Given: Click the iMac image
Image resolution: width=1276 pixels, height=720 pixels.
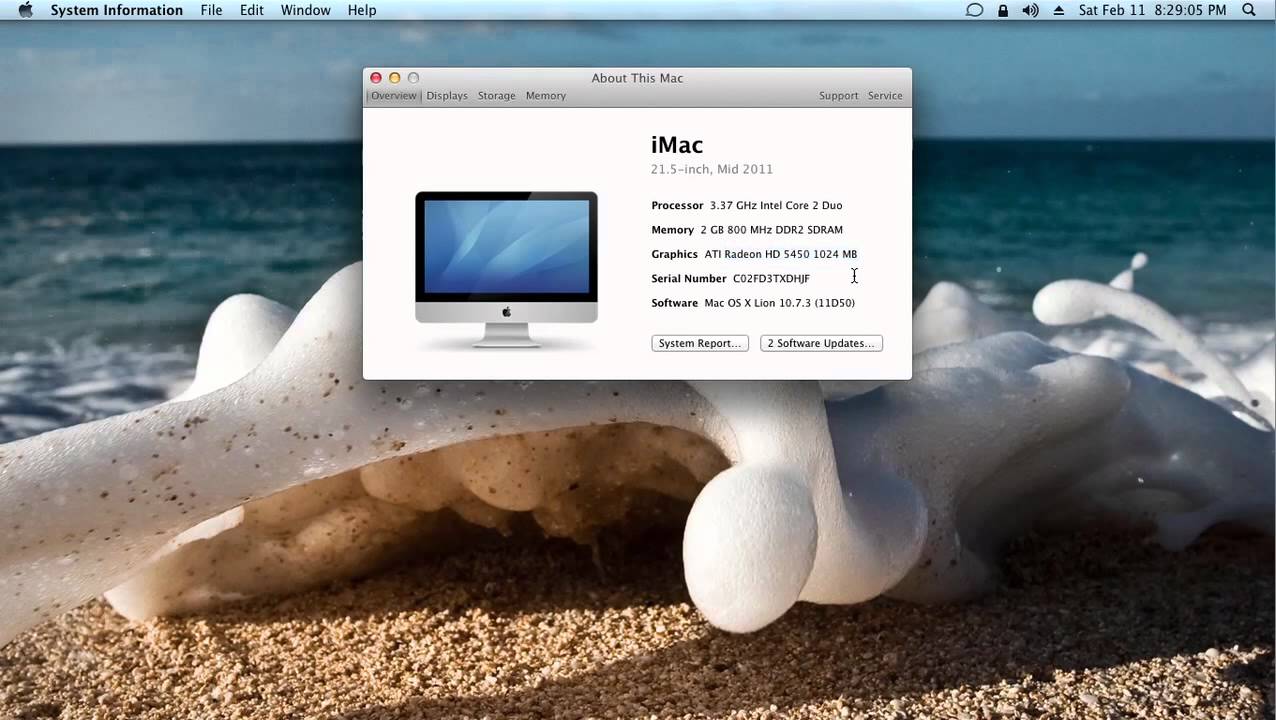Looking at the screenshot, I should tap(506, 269).
